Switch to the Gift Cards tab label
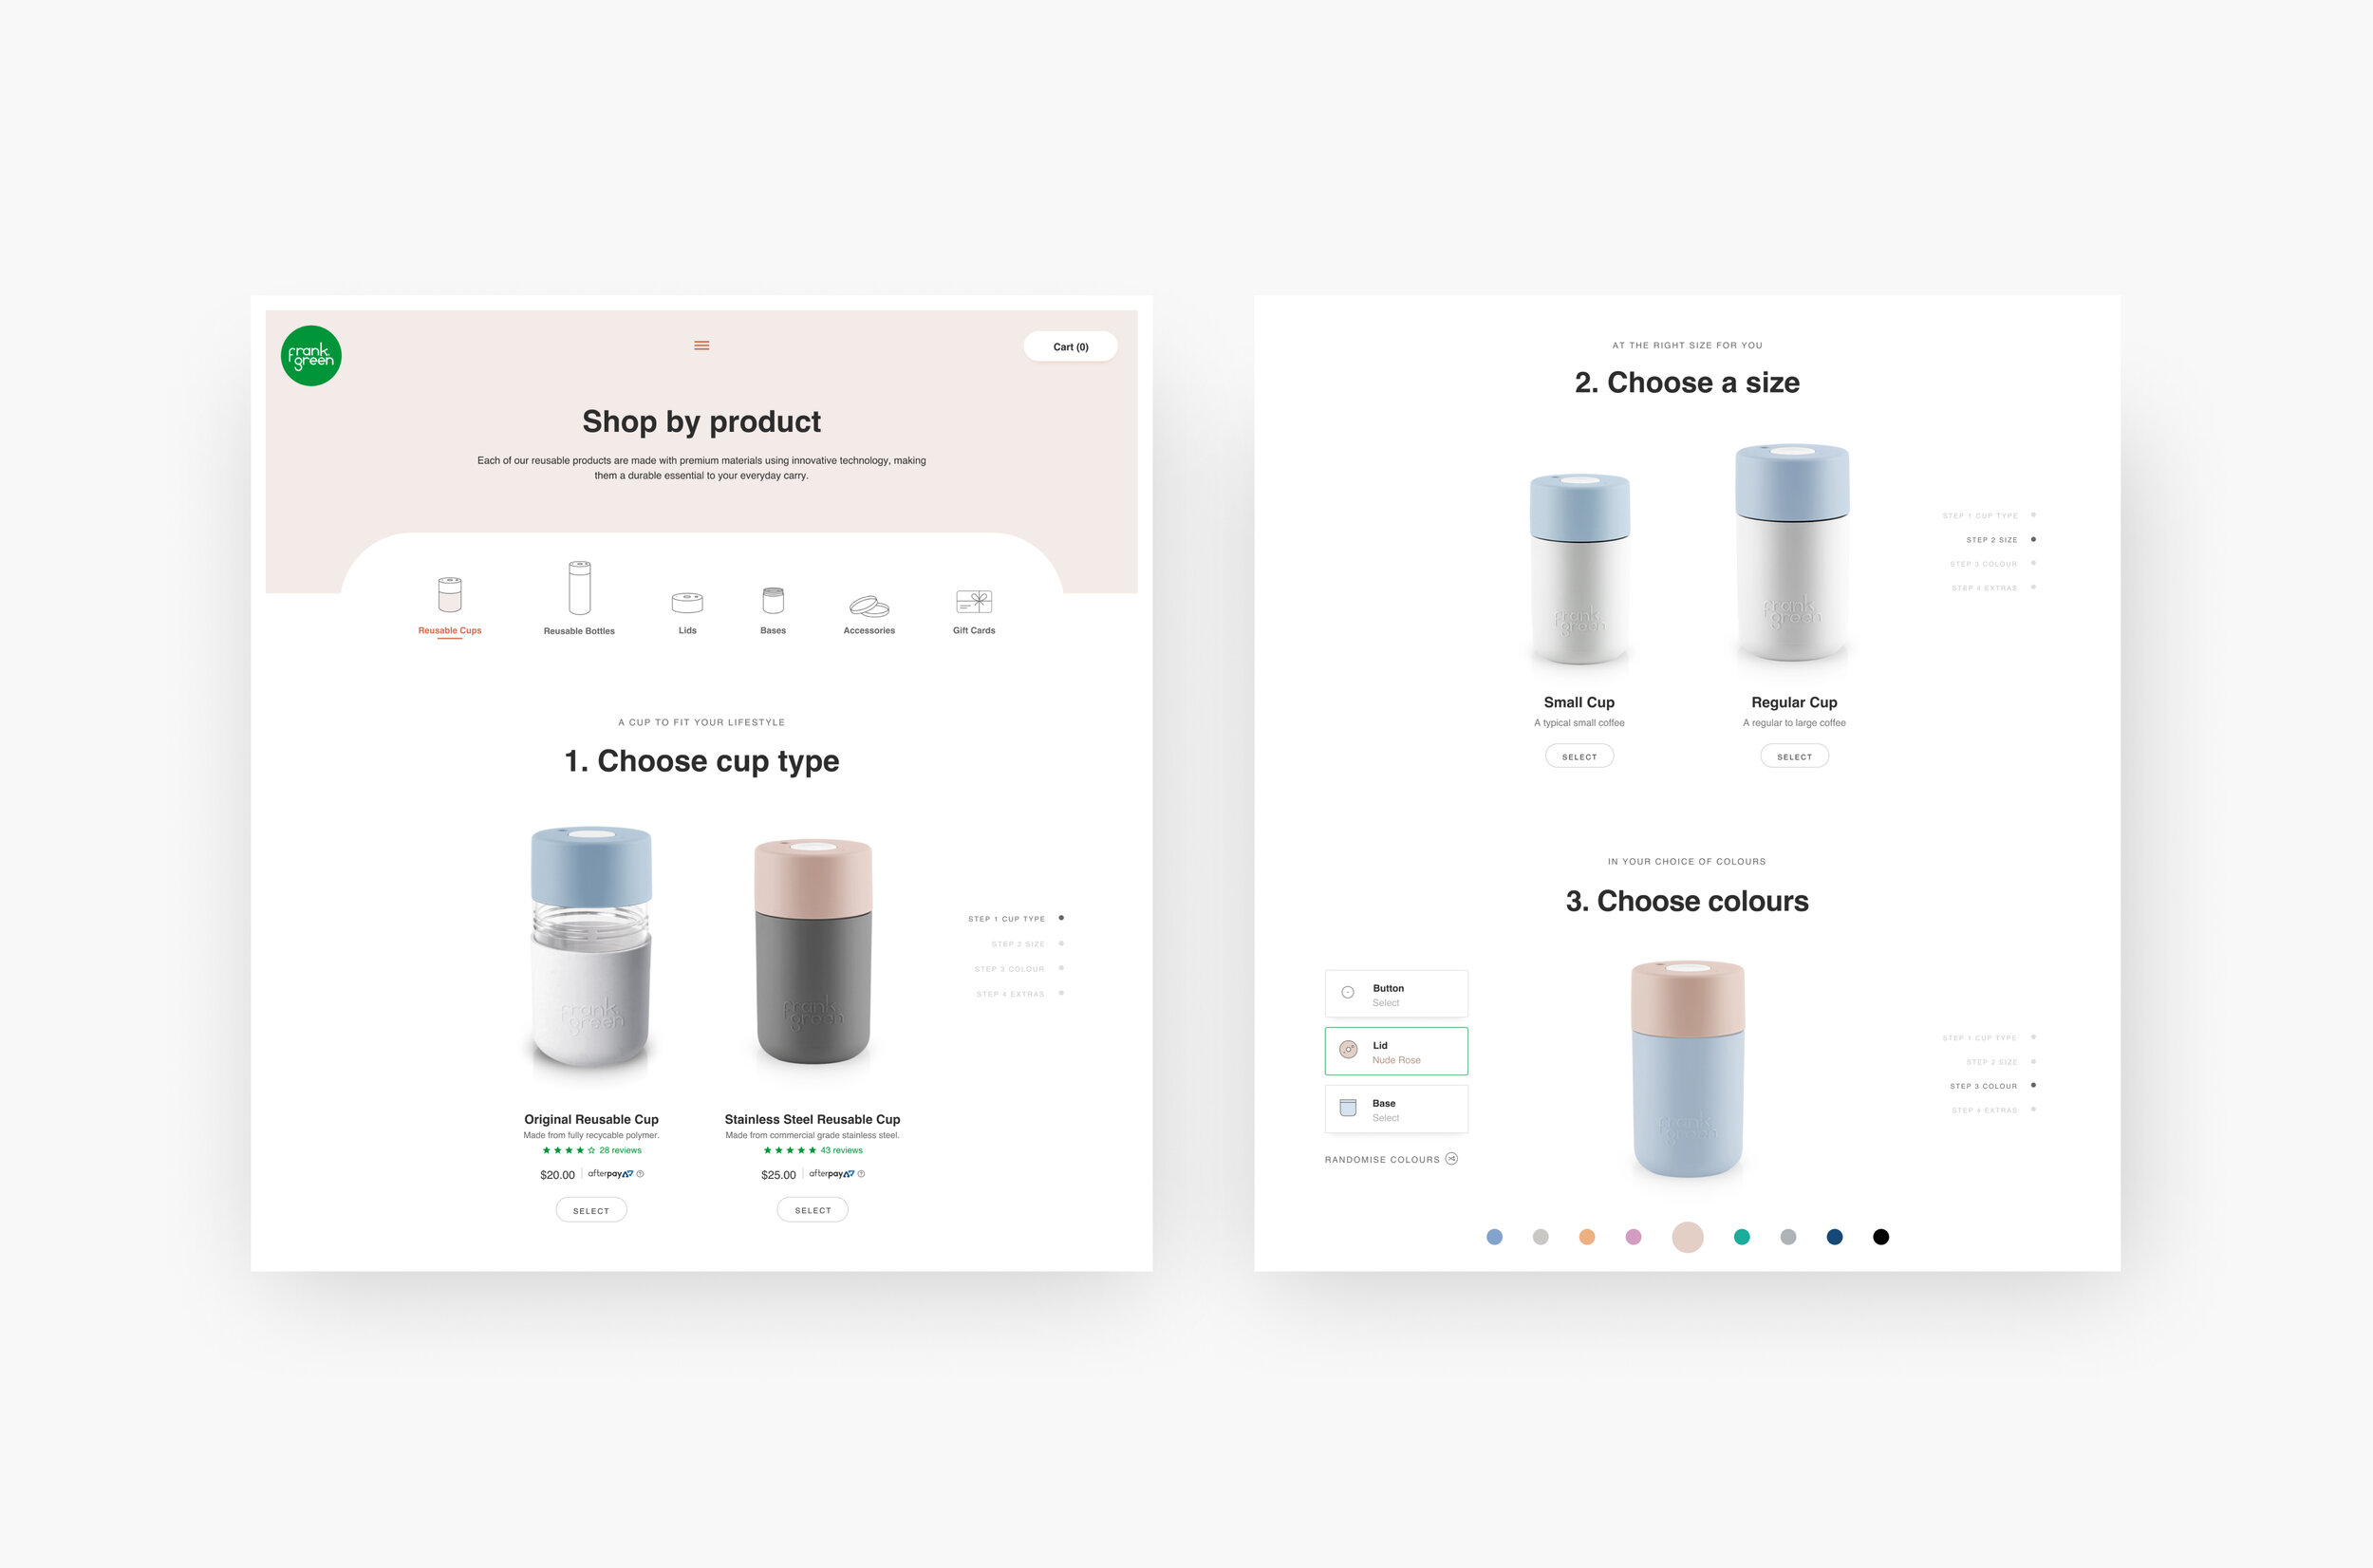Screen dimensions: 2373x1568 tap(974, 630)
